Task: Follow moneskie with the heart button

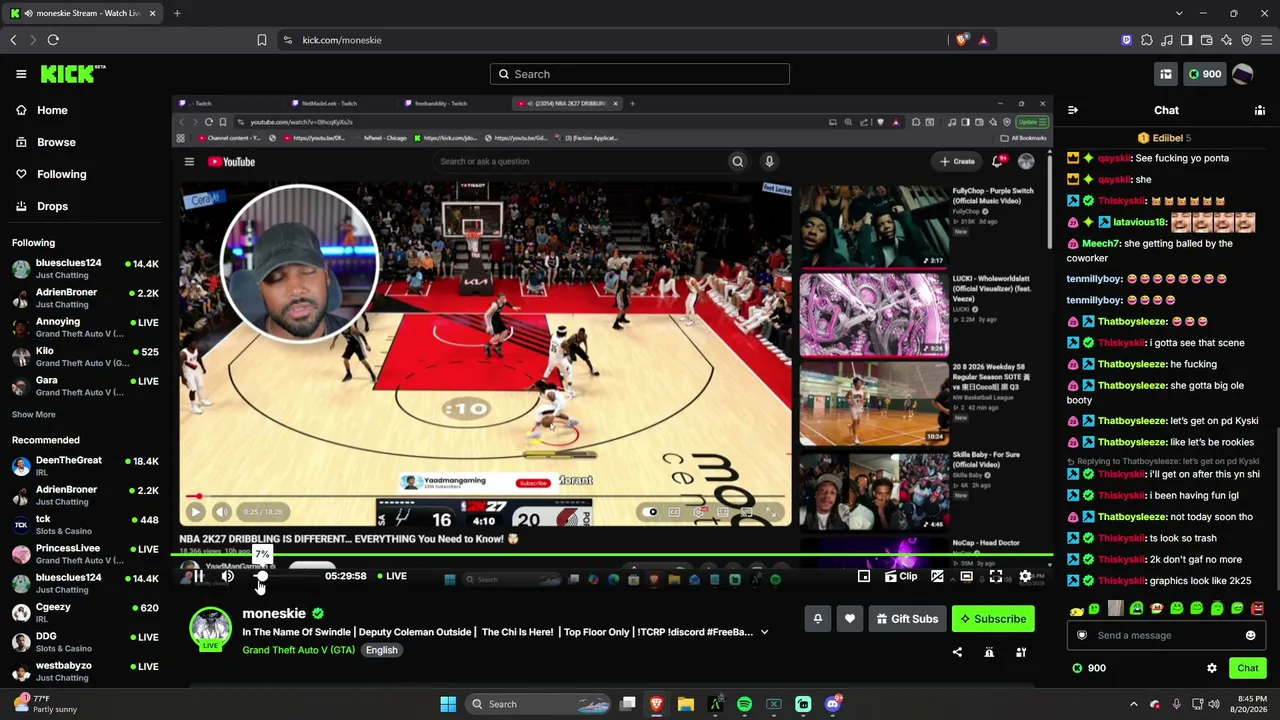Action: 850,619
